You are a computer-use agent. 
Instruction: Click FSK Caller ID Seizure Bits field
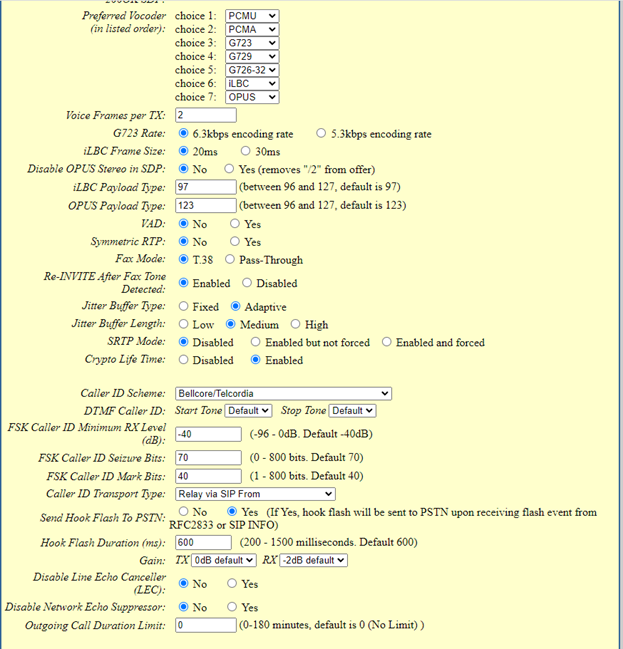point(208,457)
